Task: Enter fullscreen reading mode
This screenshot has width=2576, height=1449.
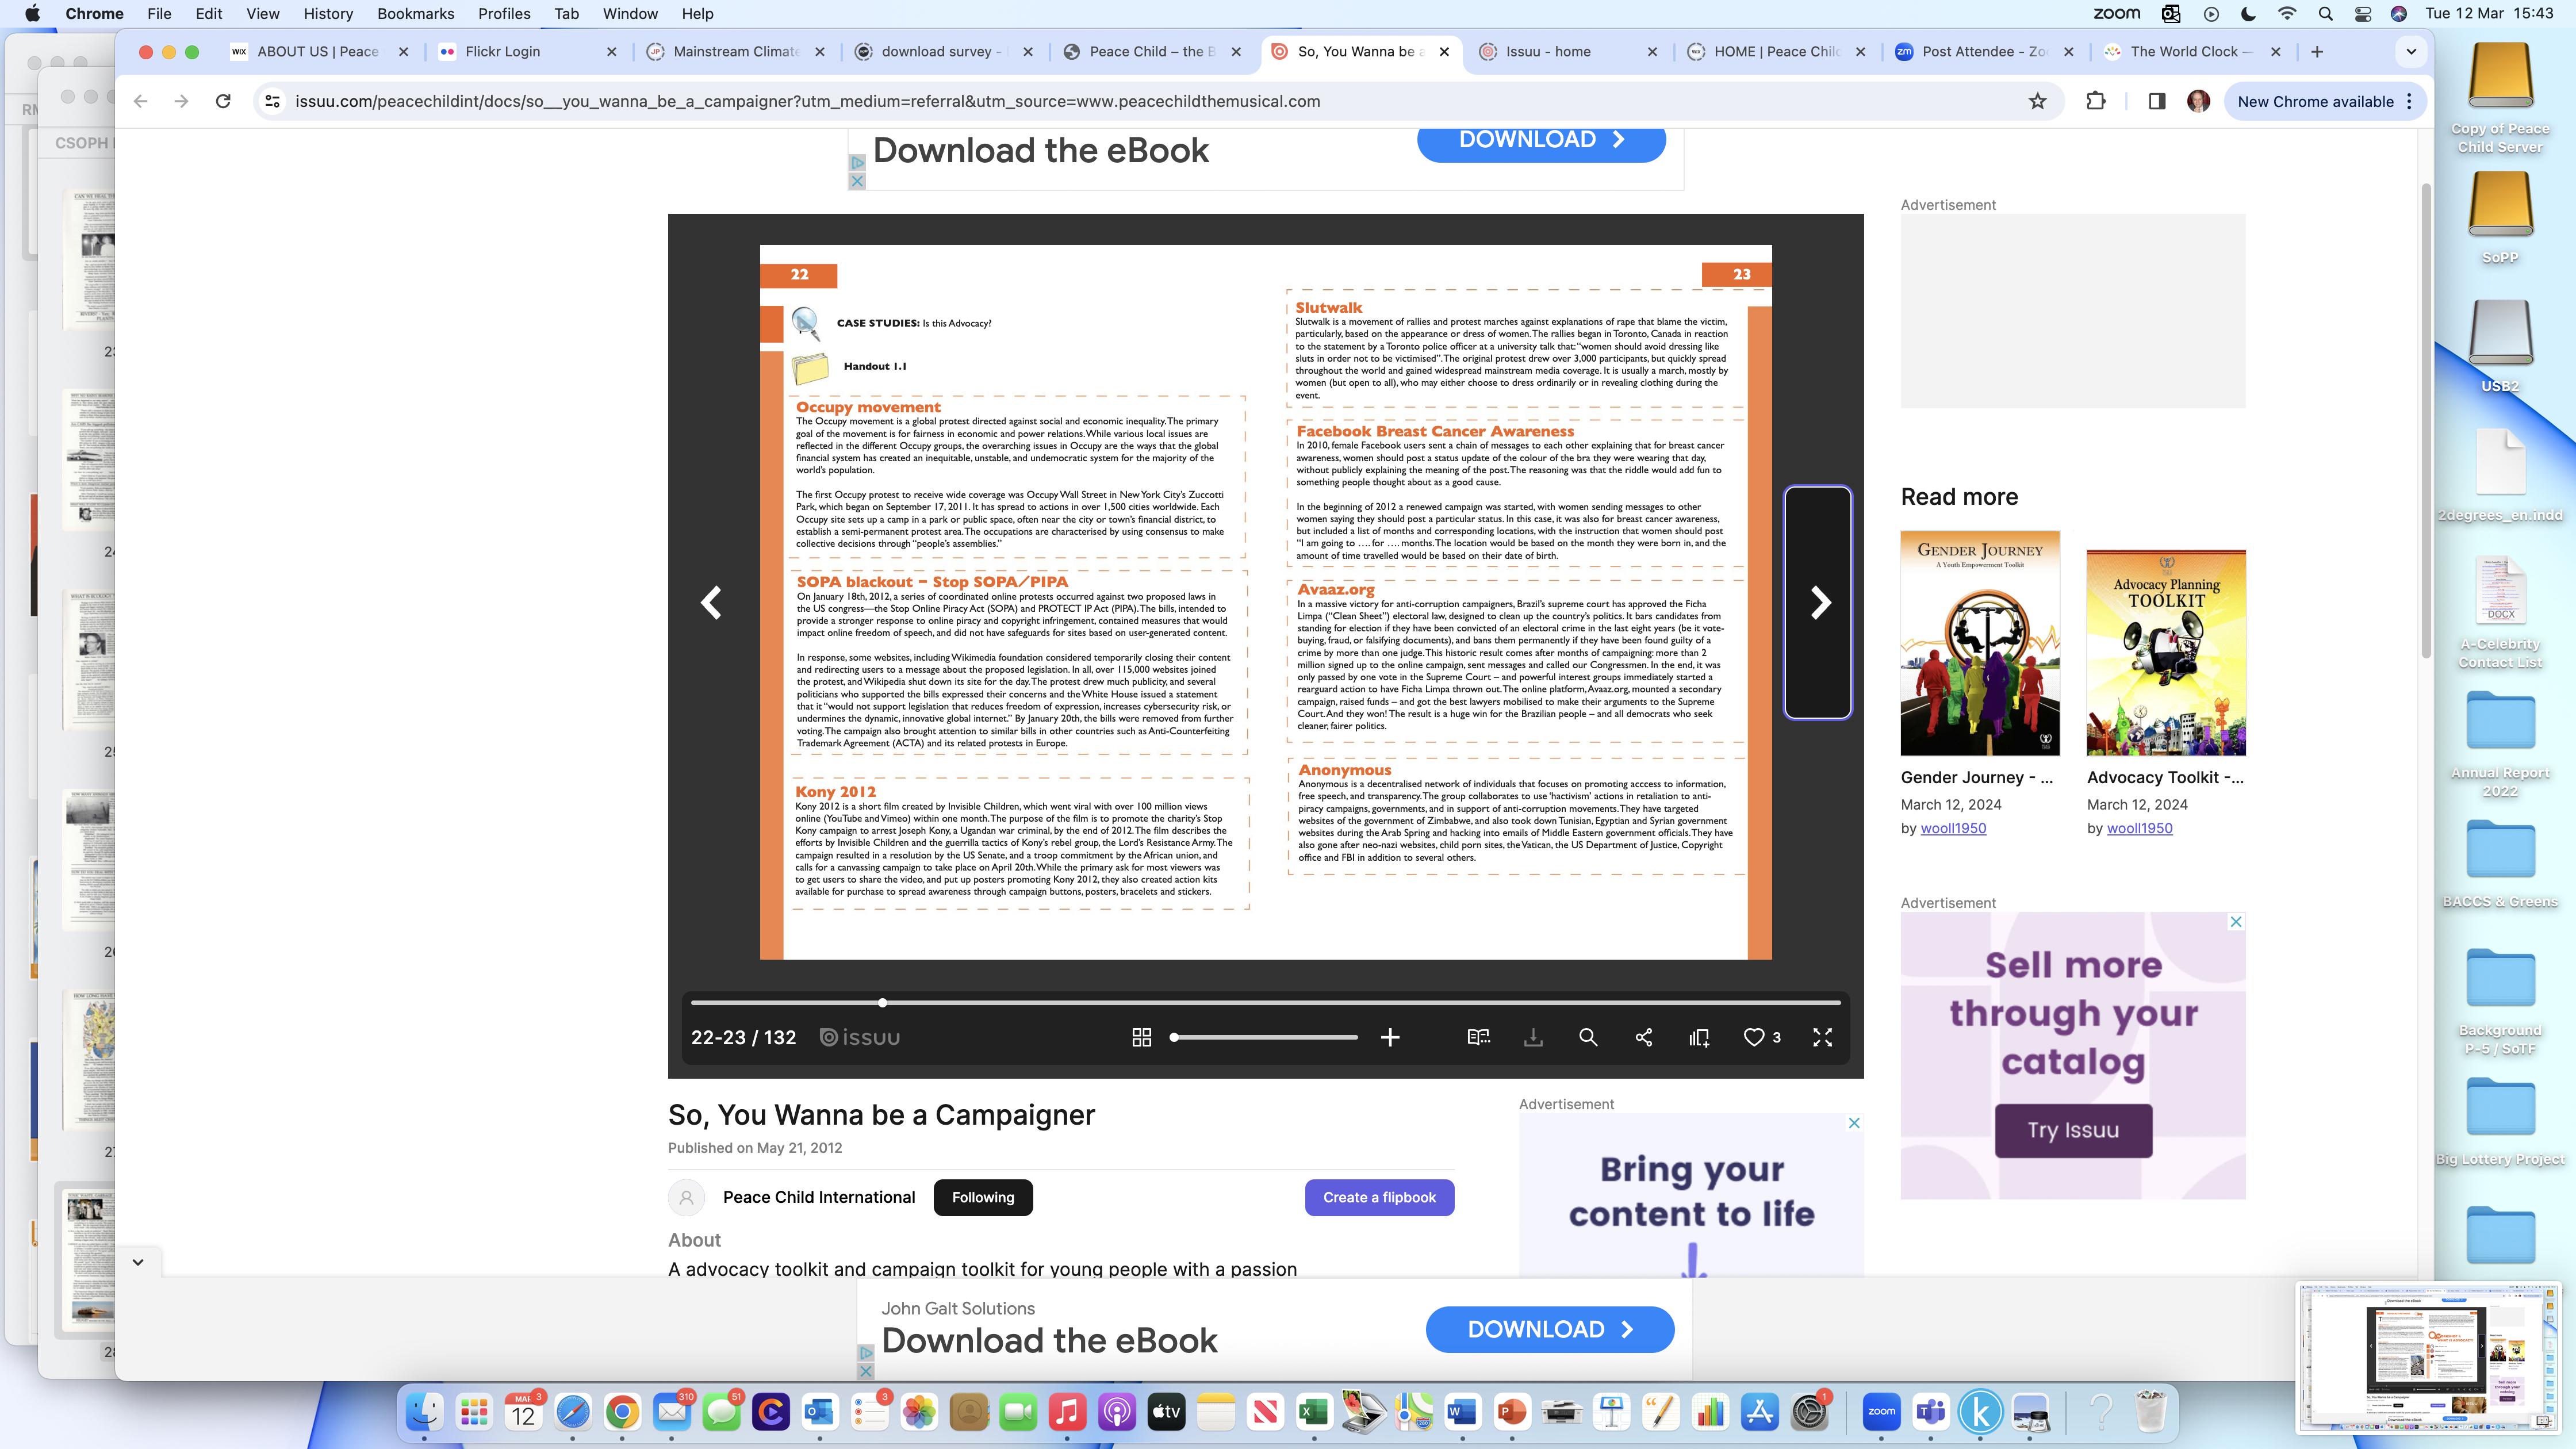Action: [x=1822, y=1038]
